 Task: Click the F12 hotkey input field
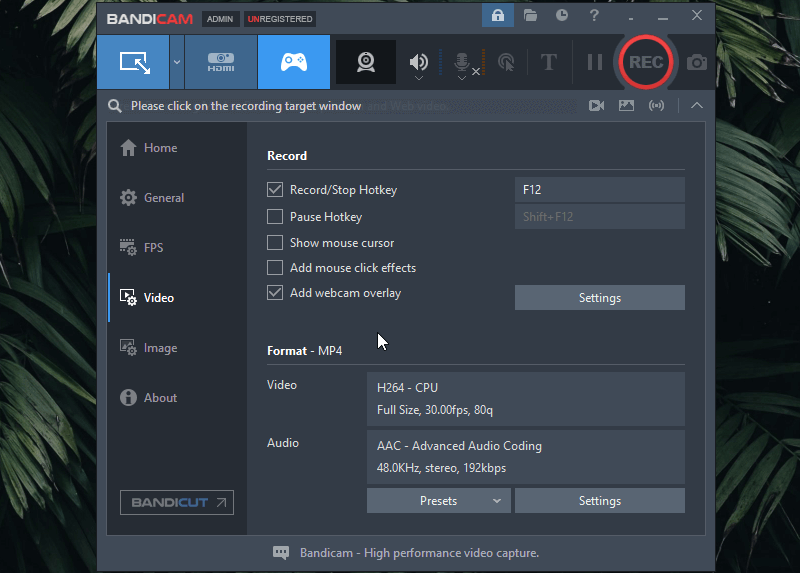click(x=600, y=190)
